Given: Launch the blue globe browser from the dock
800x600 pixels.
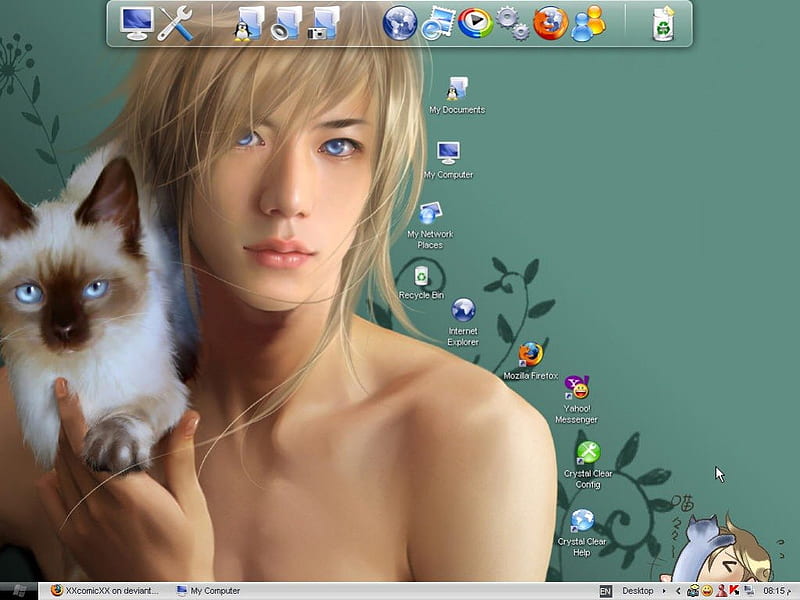Looking at the screenshot, I should [400, 23].
